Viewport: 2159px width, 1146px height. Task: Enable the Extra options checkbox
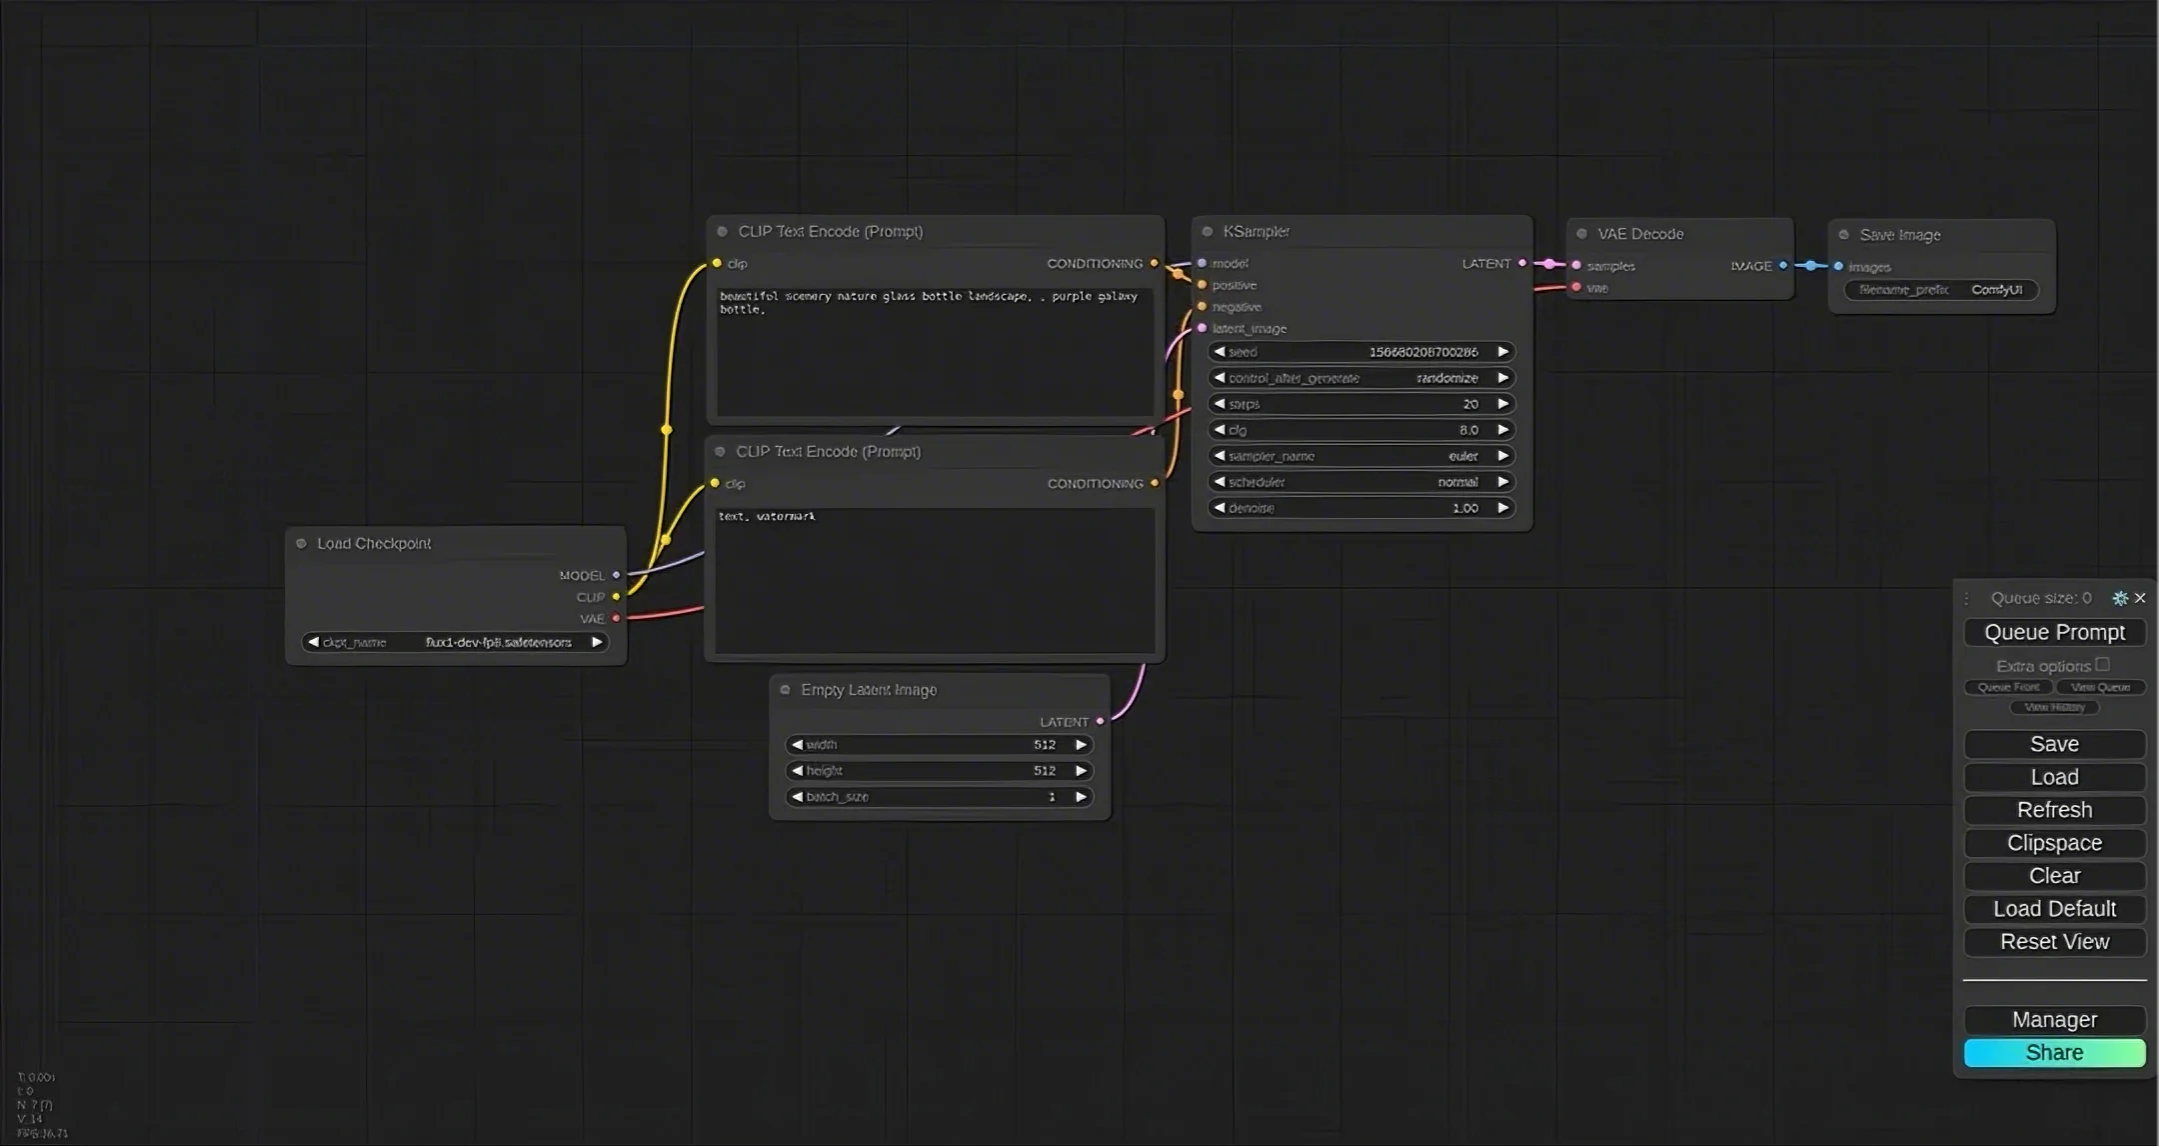point(2102,665)
